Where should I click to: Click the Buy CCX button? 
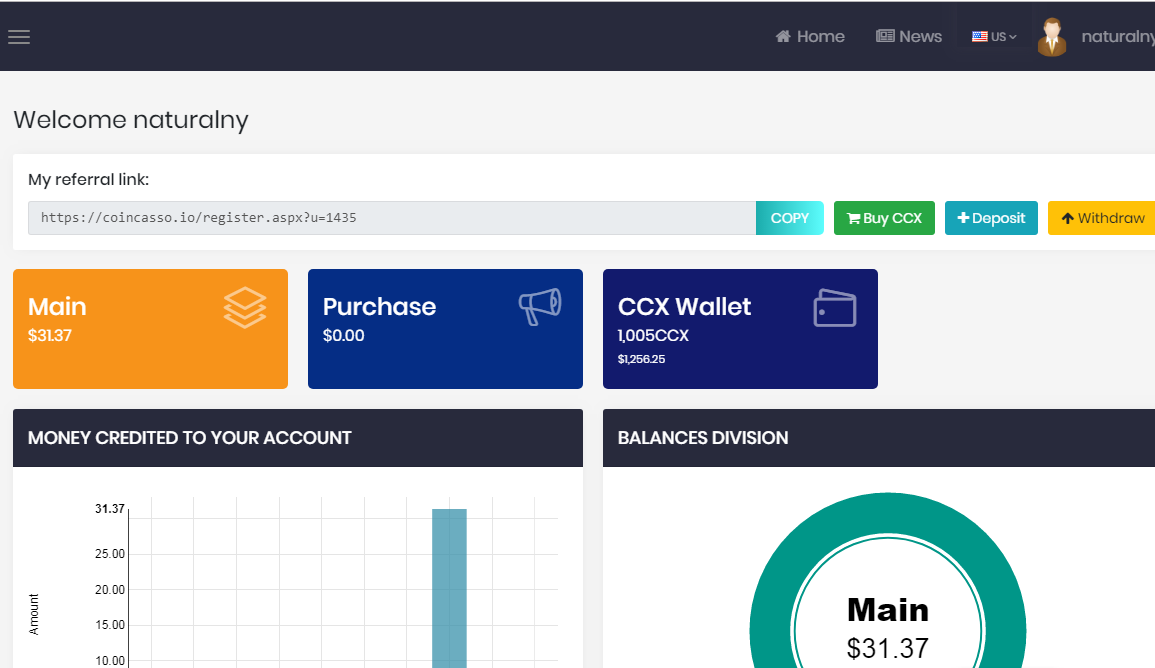point(884,218)
